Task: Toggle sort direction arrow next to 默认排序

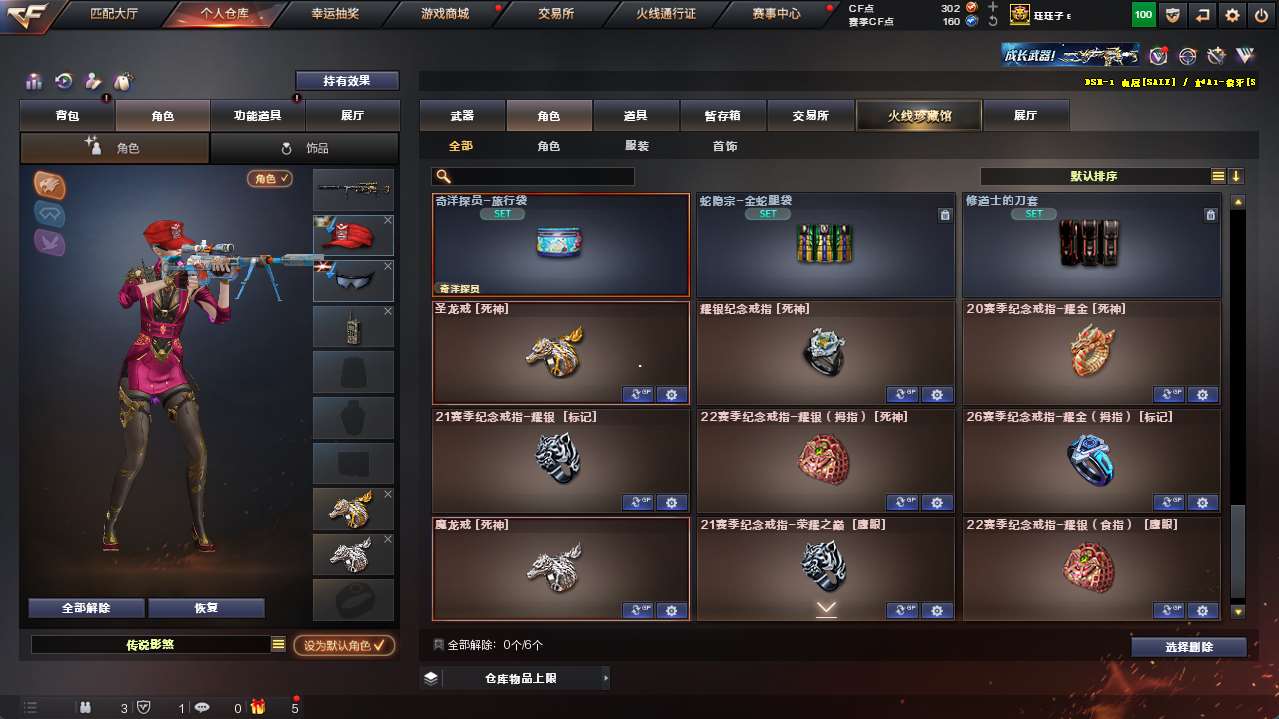Action: point(1237,177)
